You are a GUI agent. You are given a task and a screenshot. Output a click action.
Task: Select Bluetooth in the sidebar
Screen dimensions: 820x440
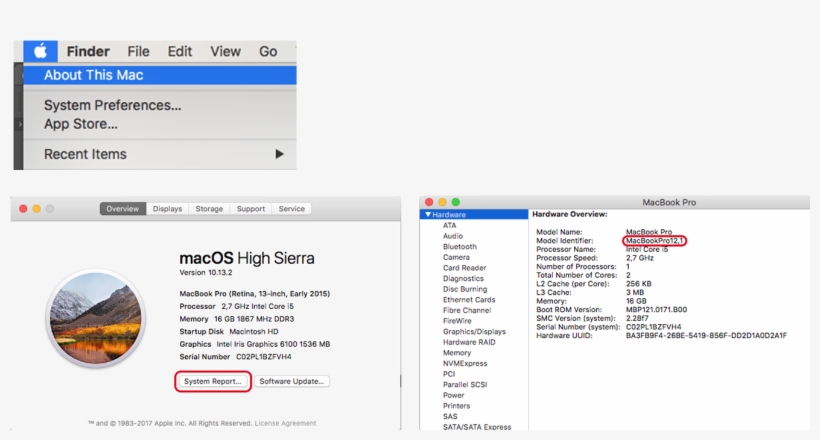click(x=460, y=246)
